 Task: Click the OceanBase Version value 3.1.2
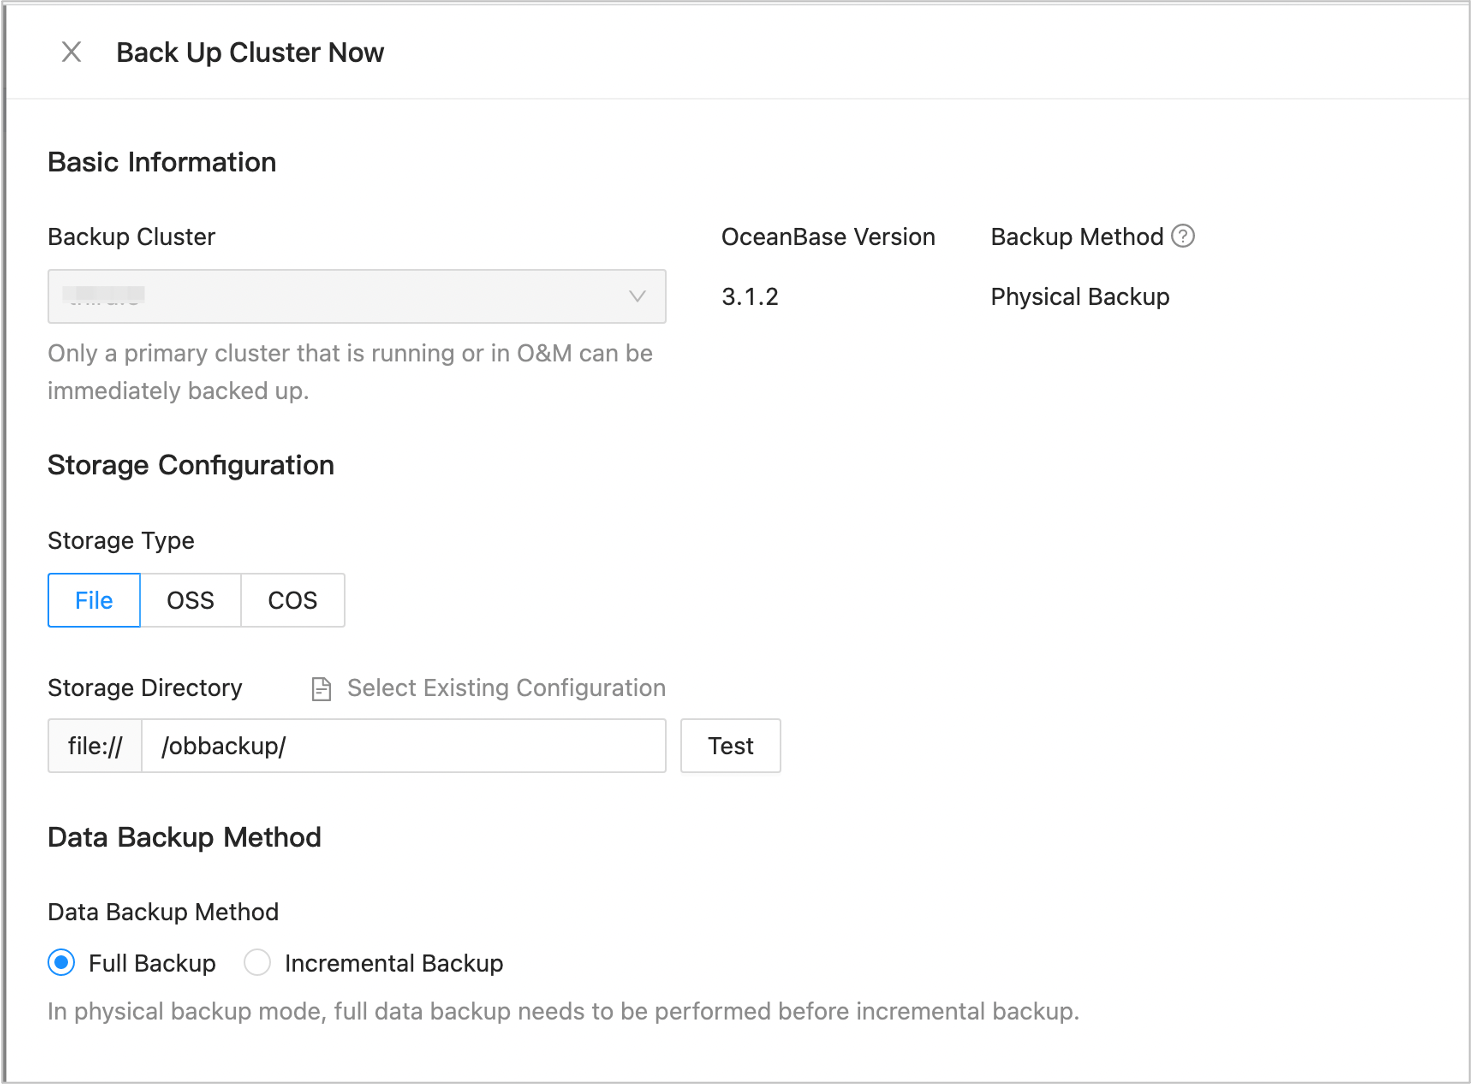click(750, 297)
